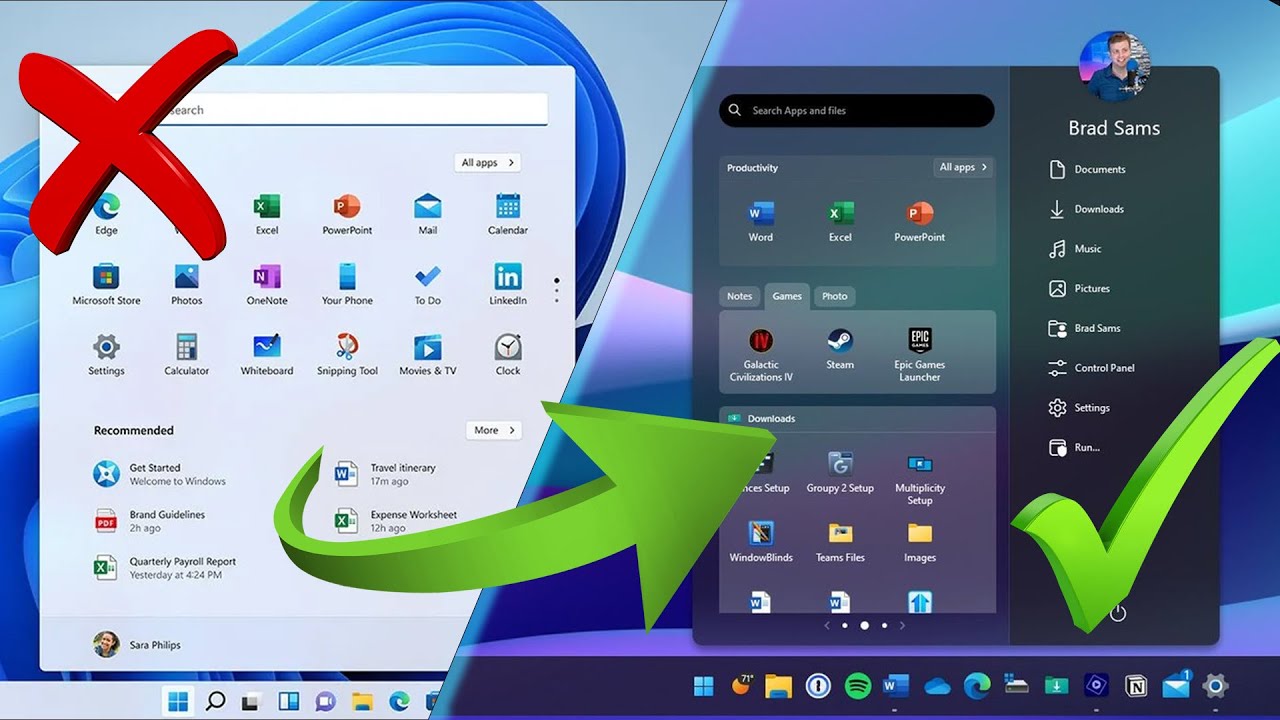Launch the Photos app
The height and width of the screenshot is (720, 1280).
coord(187,284)
